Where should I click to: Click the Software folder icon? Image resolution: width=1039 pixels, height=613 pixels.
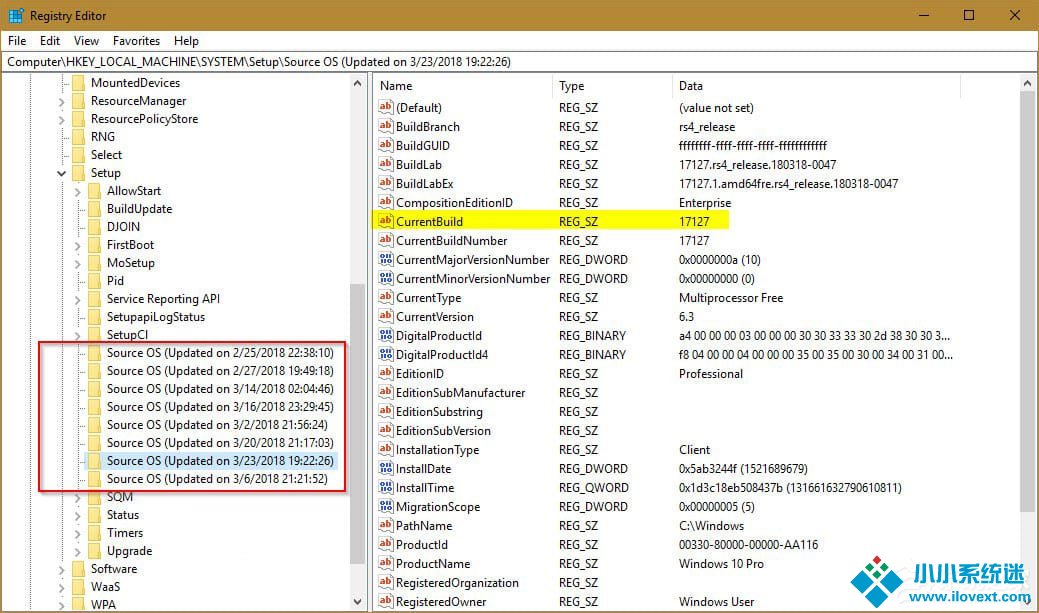point(79,569)
